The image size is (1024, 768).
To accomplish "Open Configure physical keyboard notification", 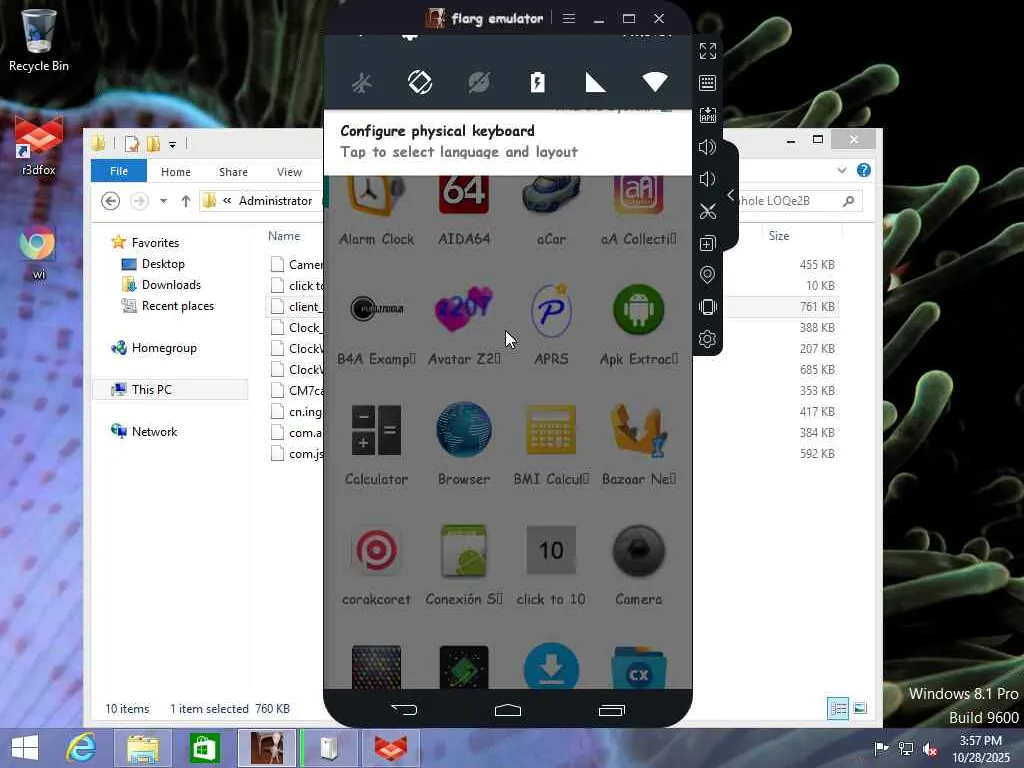I will click(507, 142).
